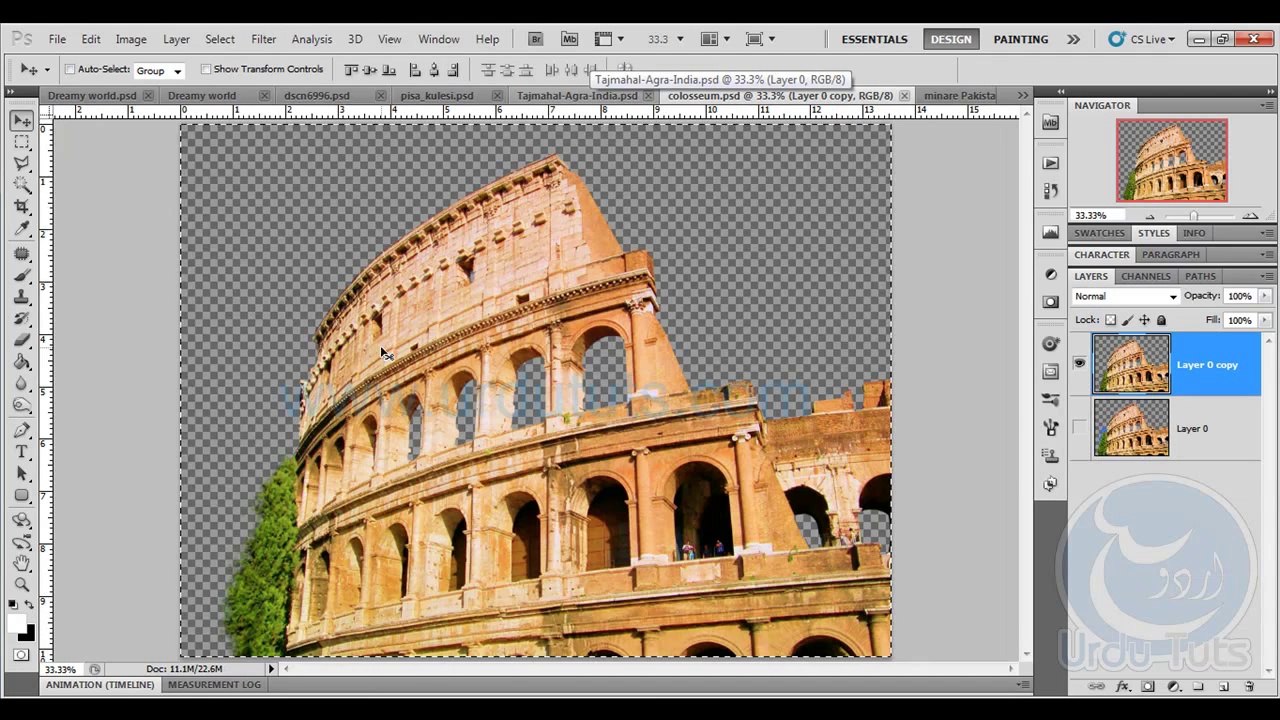1280x720 pixels.
Task: Open the Measurement Log panel
Action: (x=214, y=685)
